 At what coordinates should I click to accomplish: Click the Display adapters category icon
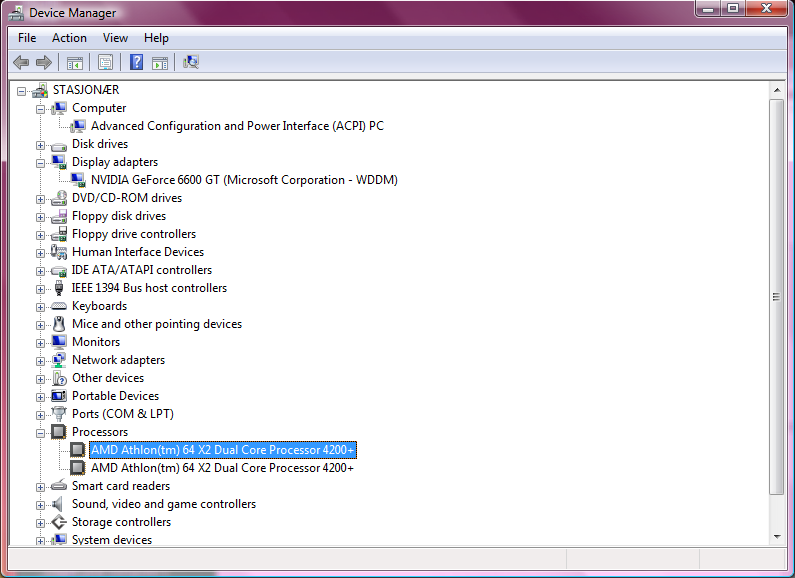pos(59,162)
